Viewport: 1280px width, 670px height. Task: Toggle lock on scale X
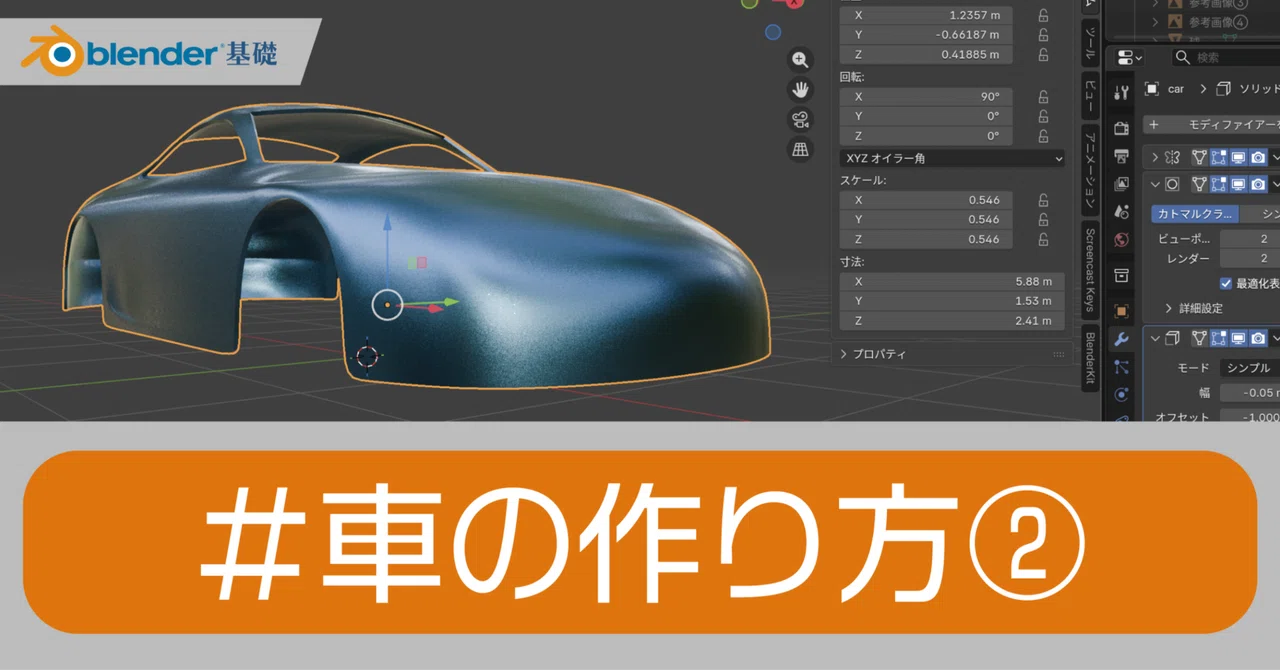[1043, 200]
